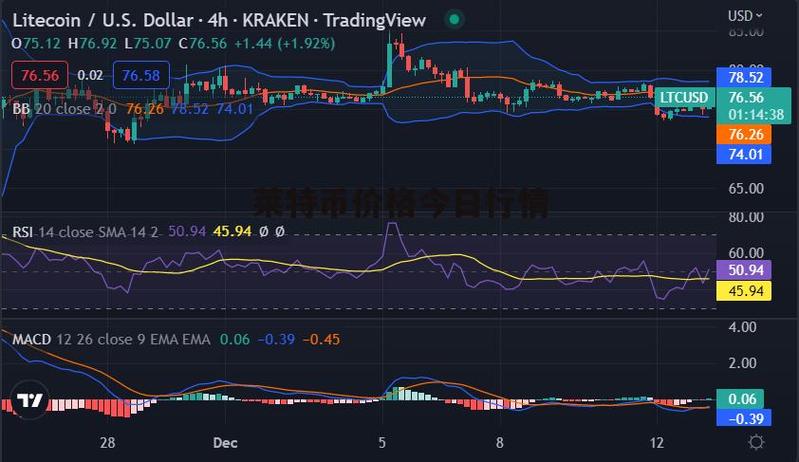Click the 78.52 upper band price label
This screenshot has width=799, height=462.
point(745,77)
